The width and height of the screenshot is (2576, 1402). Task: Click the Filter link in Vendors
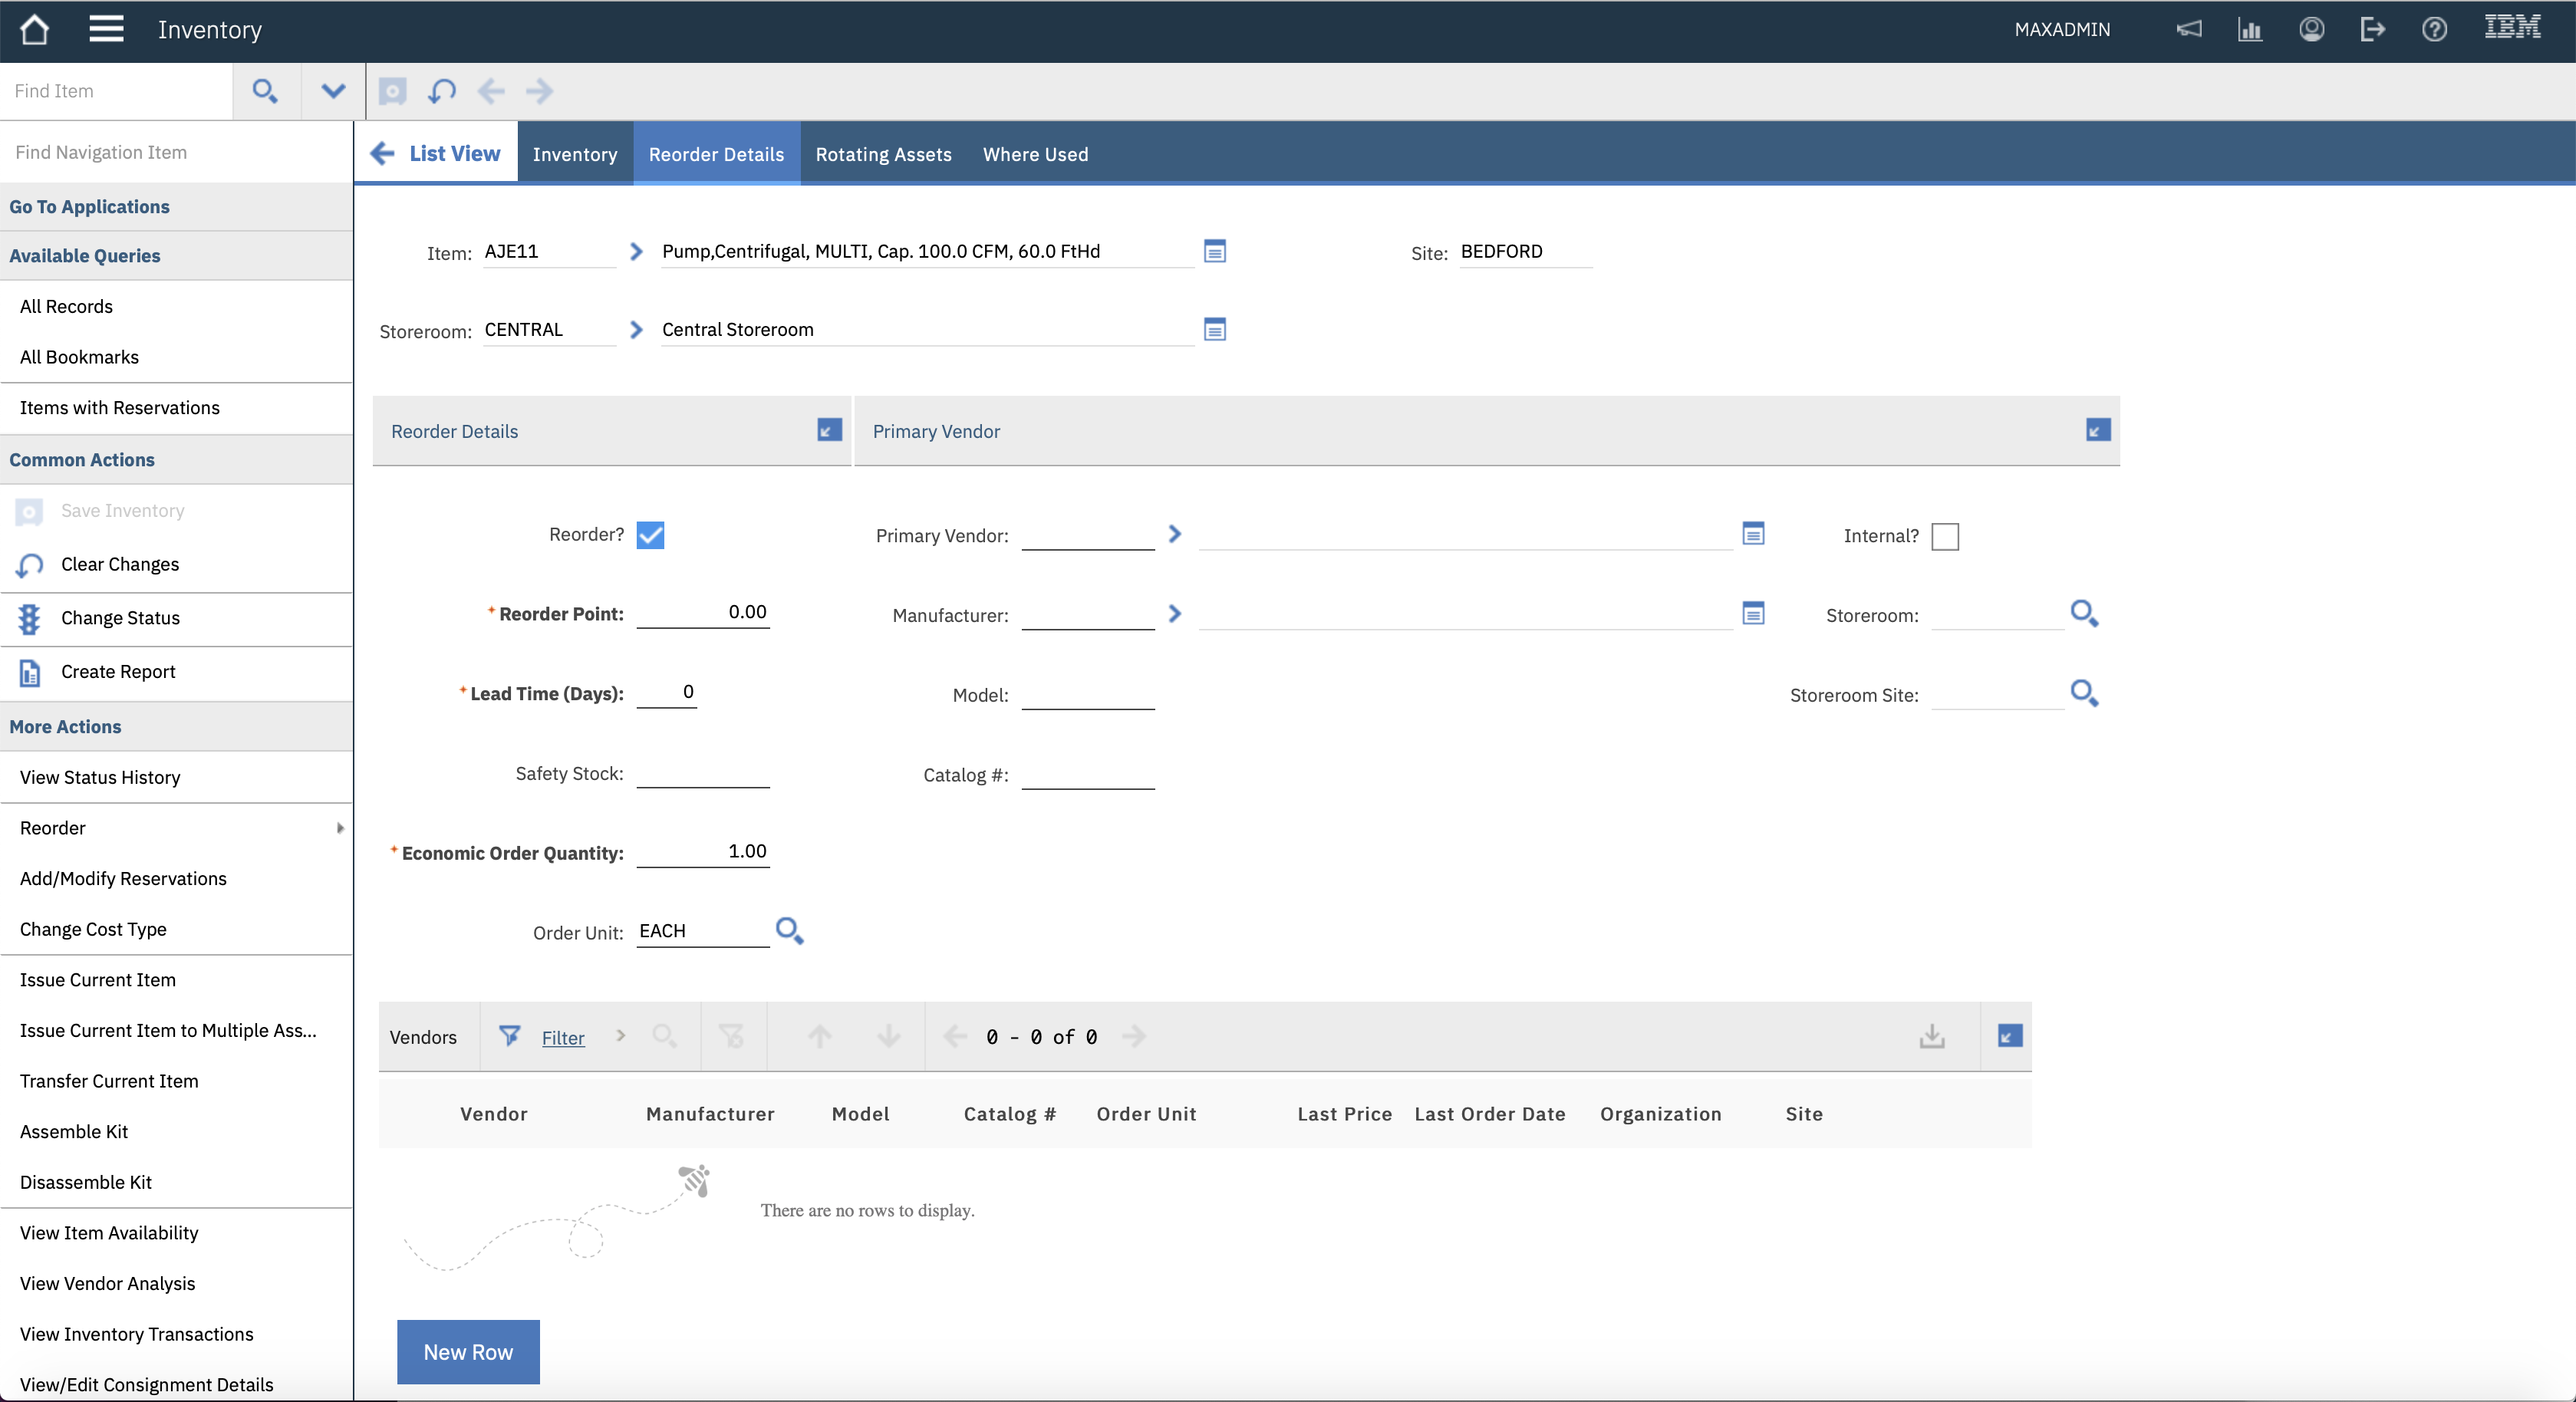(x=563, y=1038)
